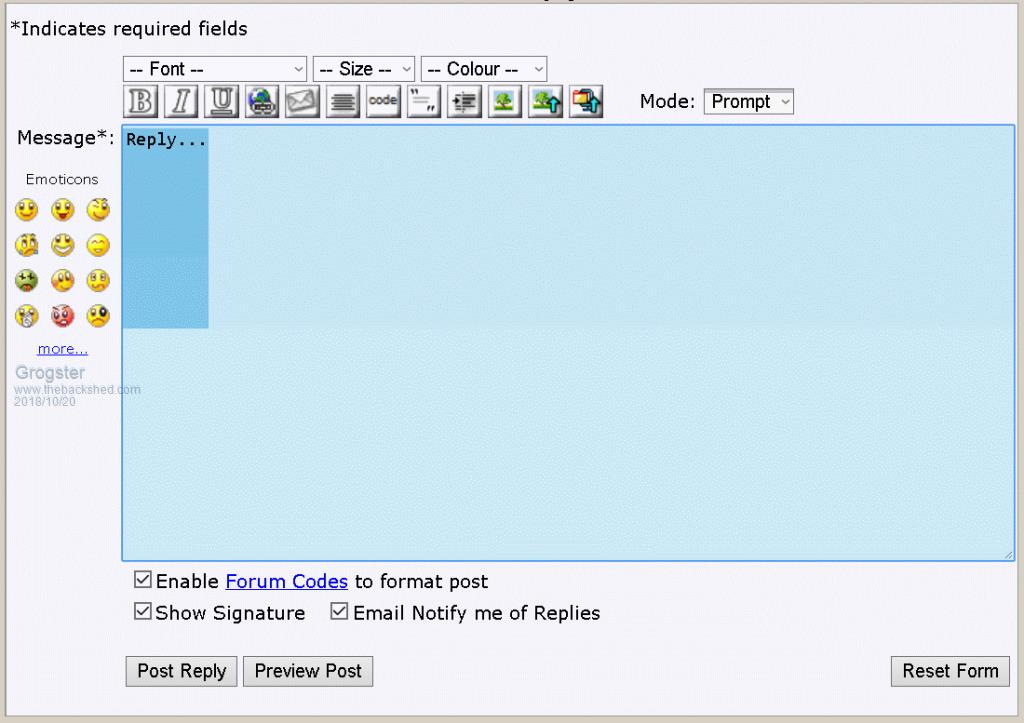Change the Mode from Prompt
The image size is (1024, 723).
[x=748, y=102]
